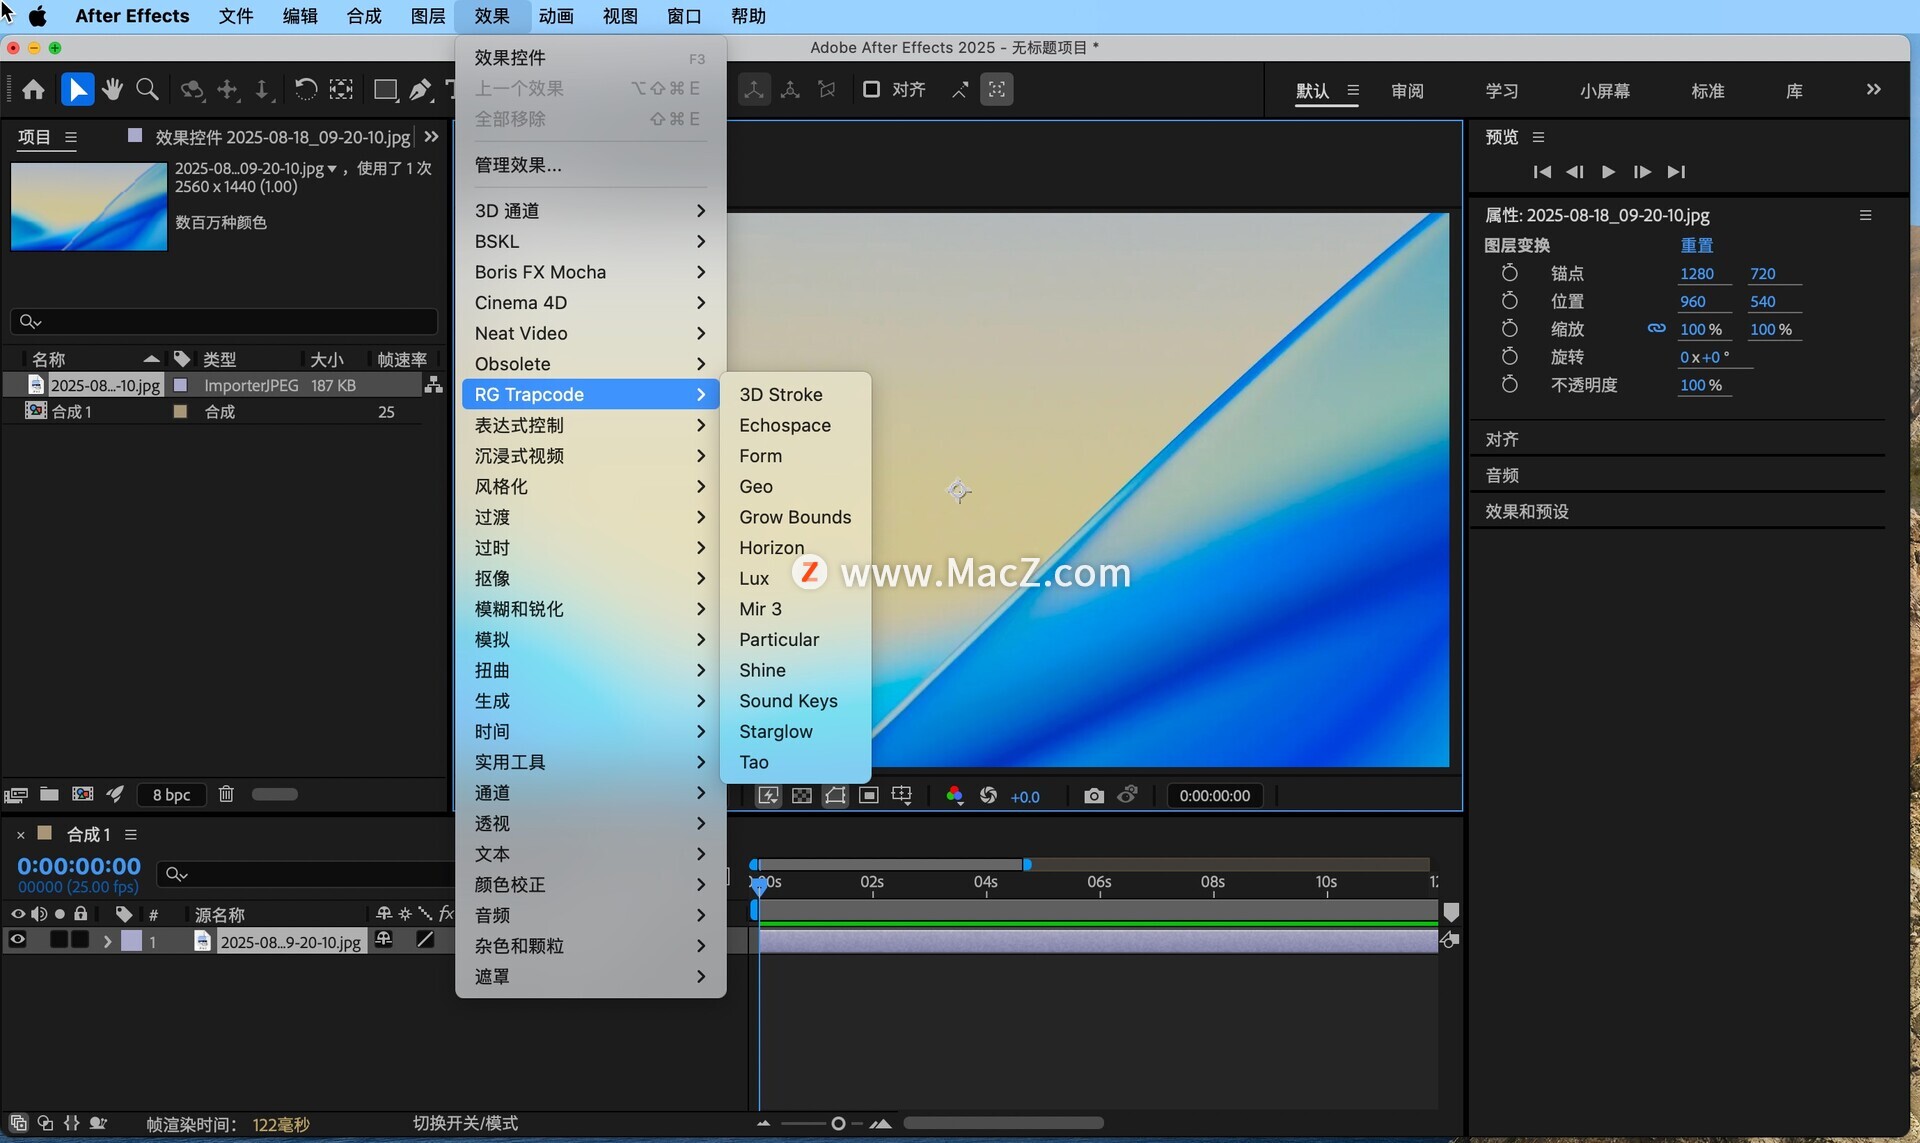The width and height of the screenshot is (1920, 1143).
Task: Click the last-frame playback button
Action: click(x=1677, y=172)
